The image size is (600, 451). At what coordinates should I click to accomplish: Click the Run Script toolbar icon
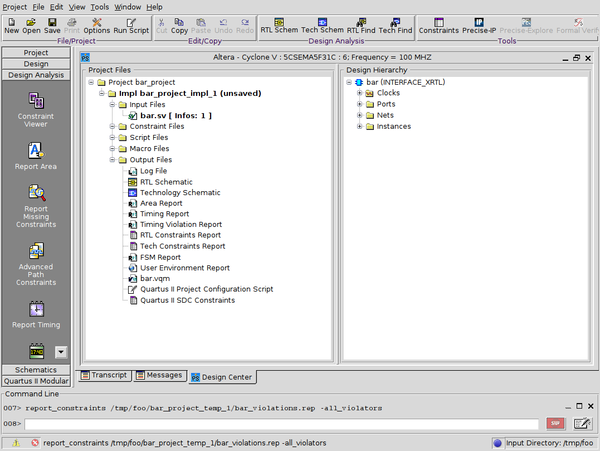click(133, 25)
